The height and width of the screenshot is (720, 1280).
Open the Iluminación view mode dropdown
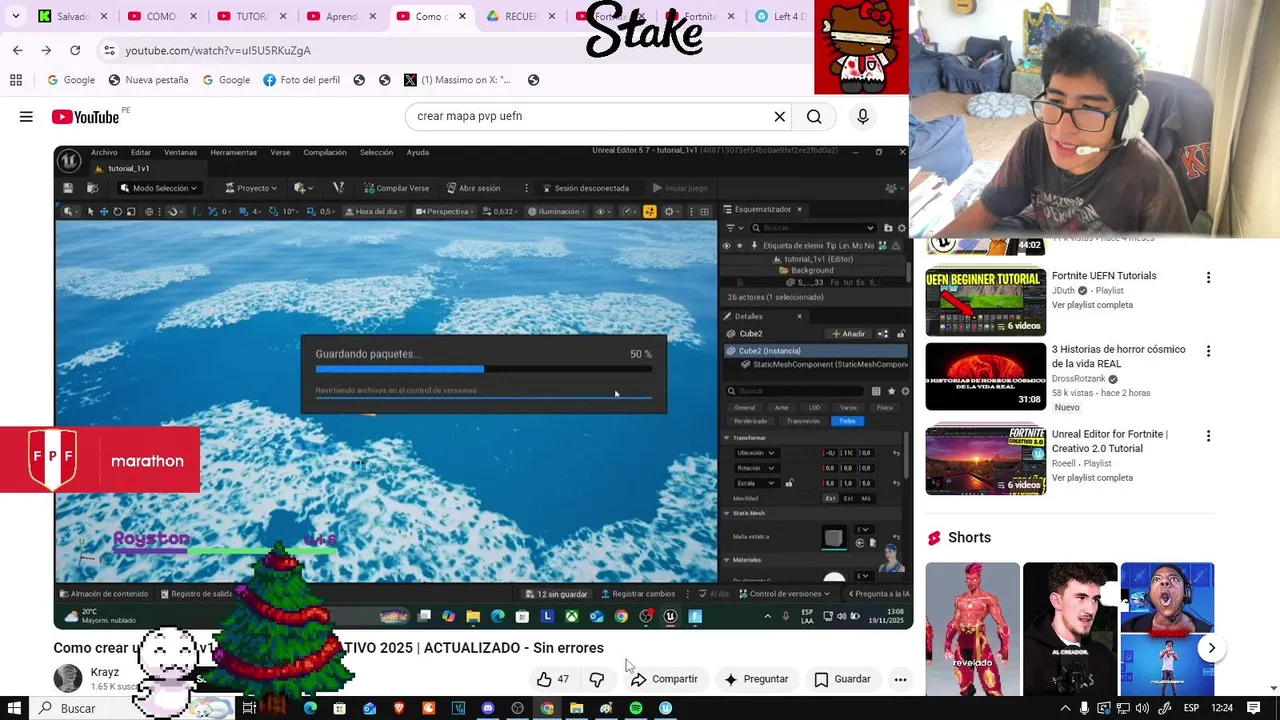[x=556, y=211]
